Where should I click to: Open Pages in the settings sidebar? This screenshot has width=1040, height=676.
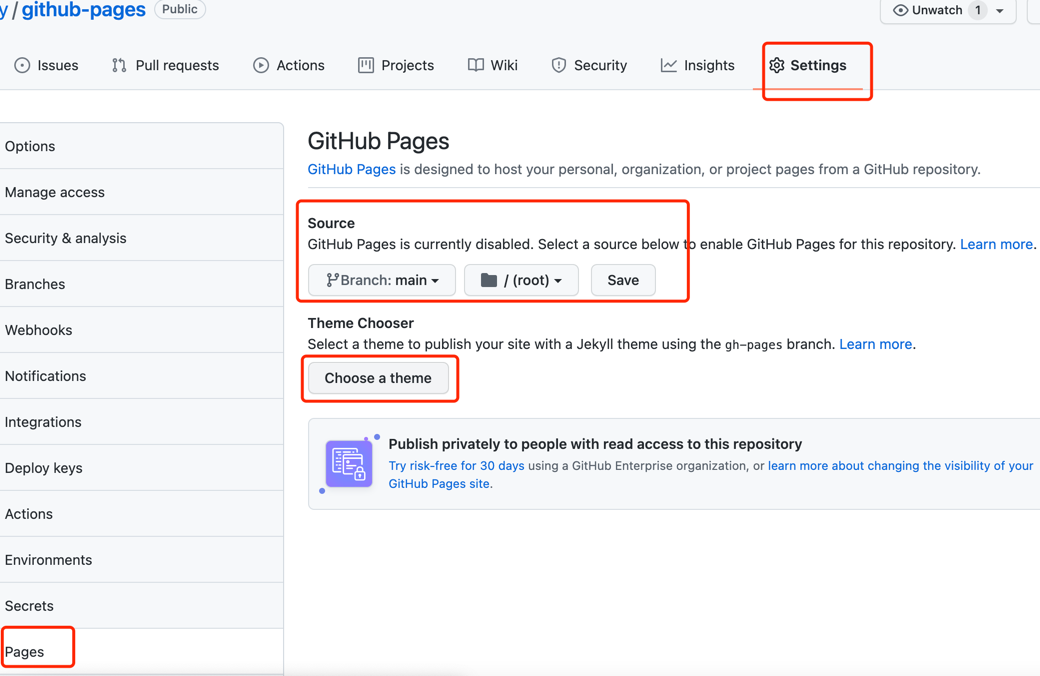point(25,652)
